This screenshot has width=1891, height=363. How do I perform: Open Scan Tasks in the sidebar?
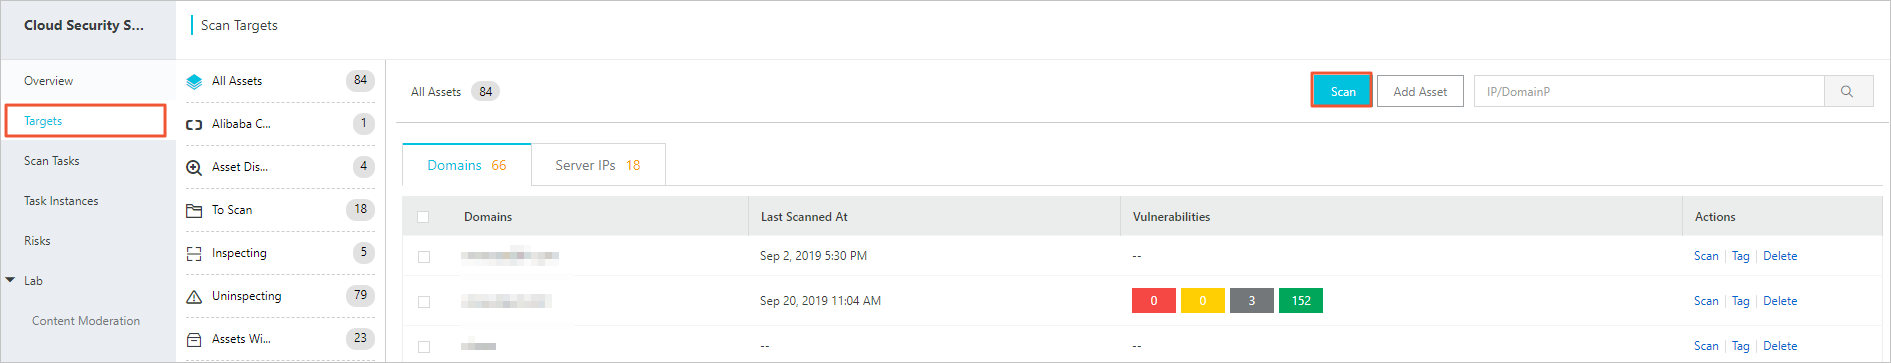pyautogui.click(x=52, y=161)
